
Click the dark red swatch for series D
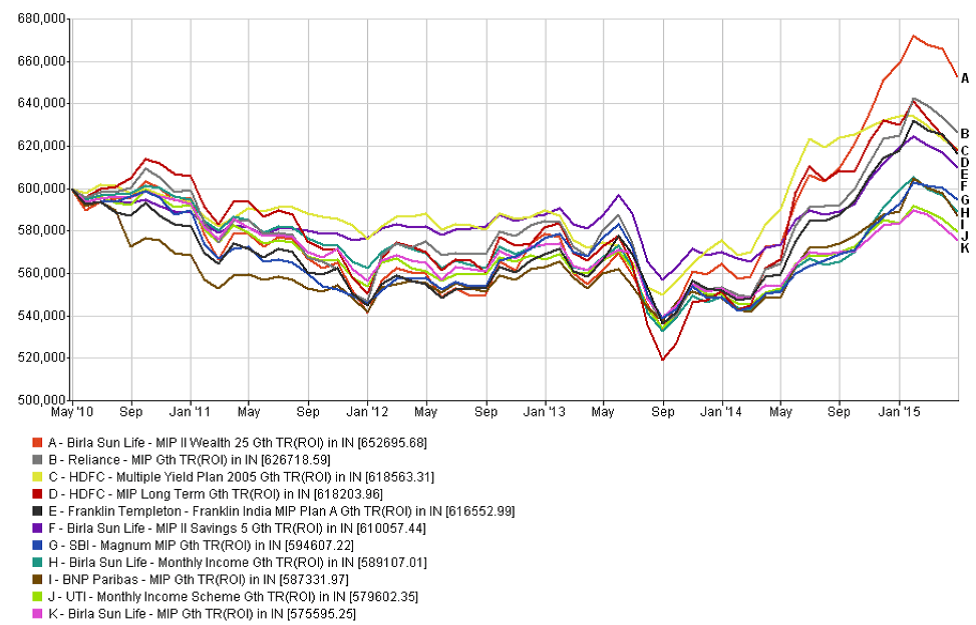pos(37,494)
